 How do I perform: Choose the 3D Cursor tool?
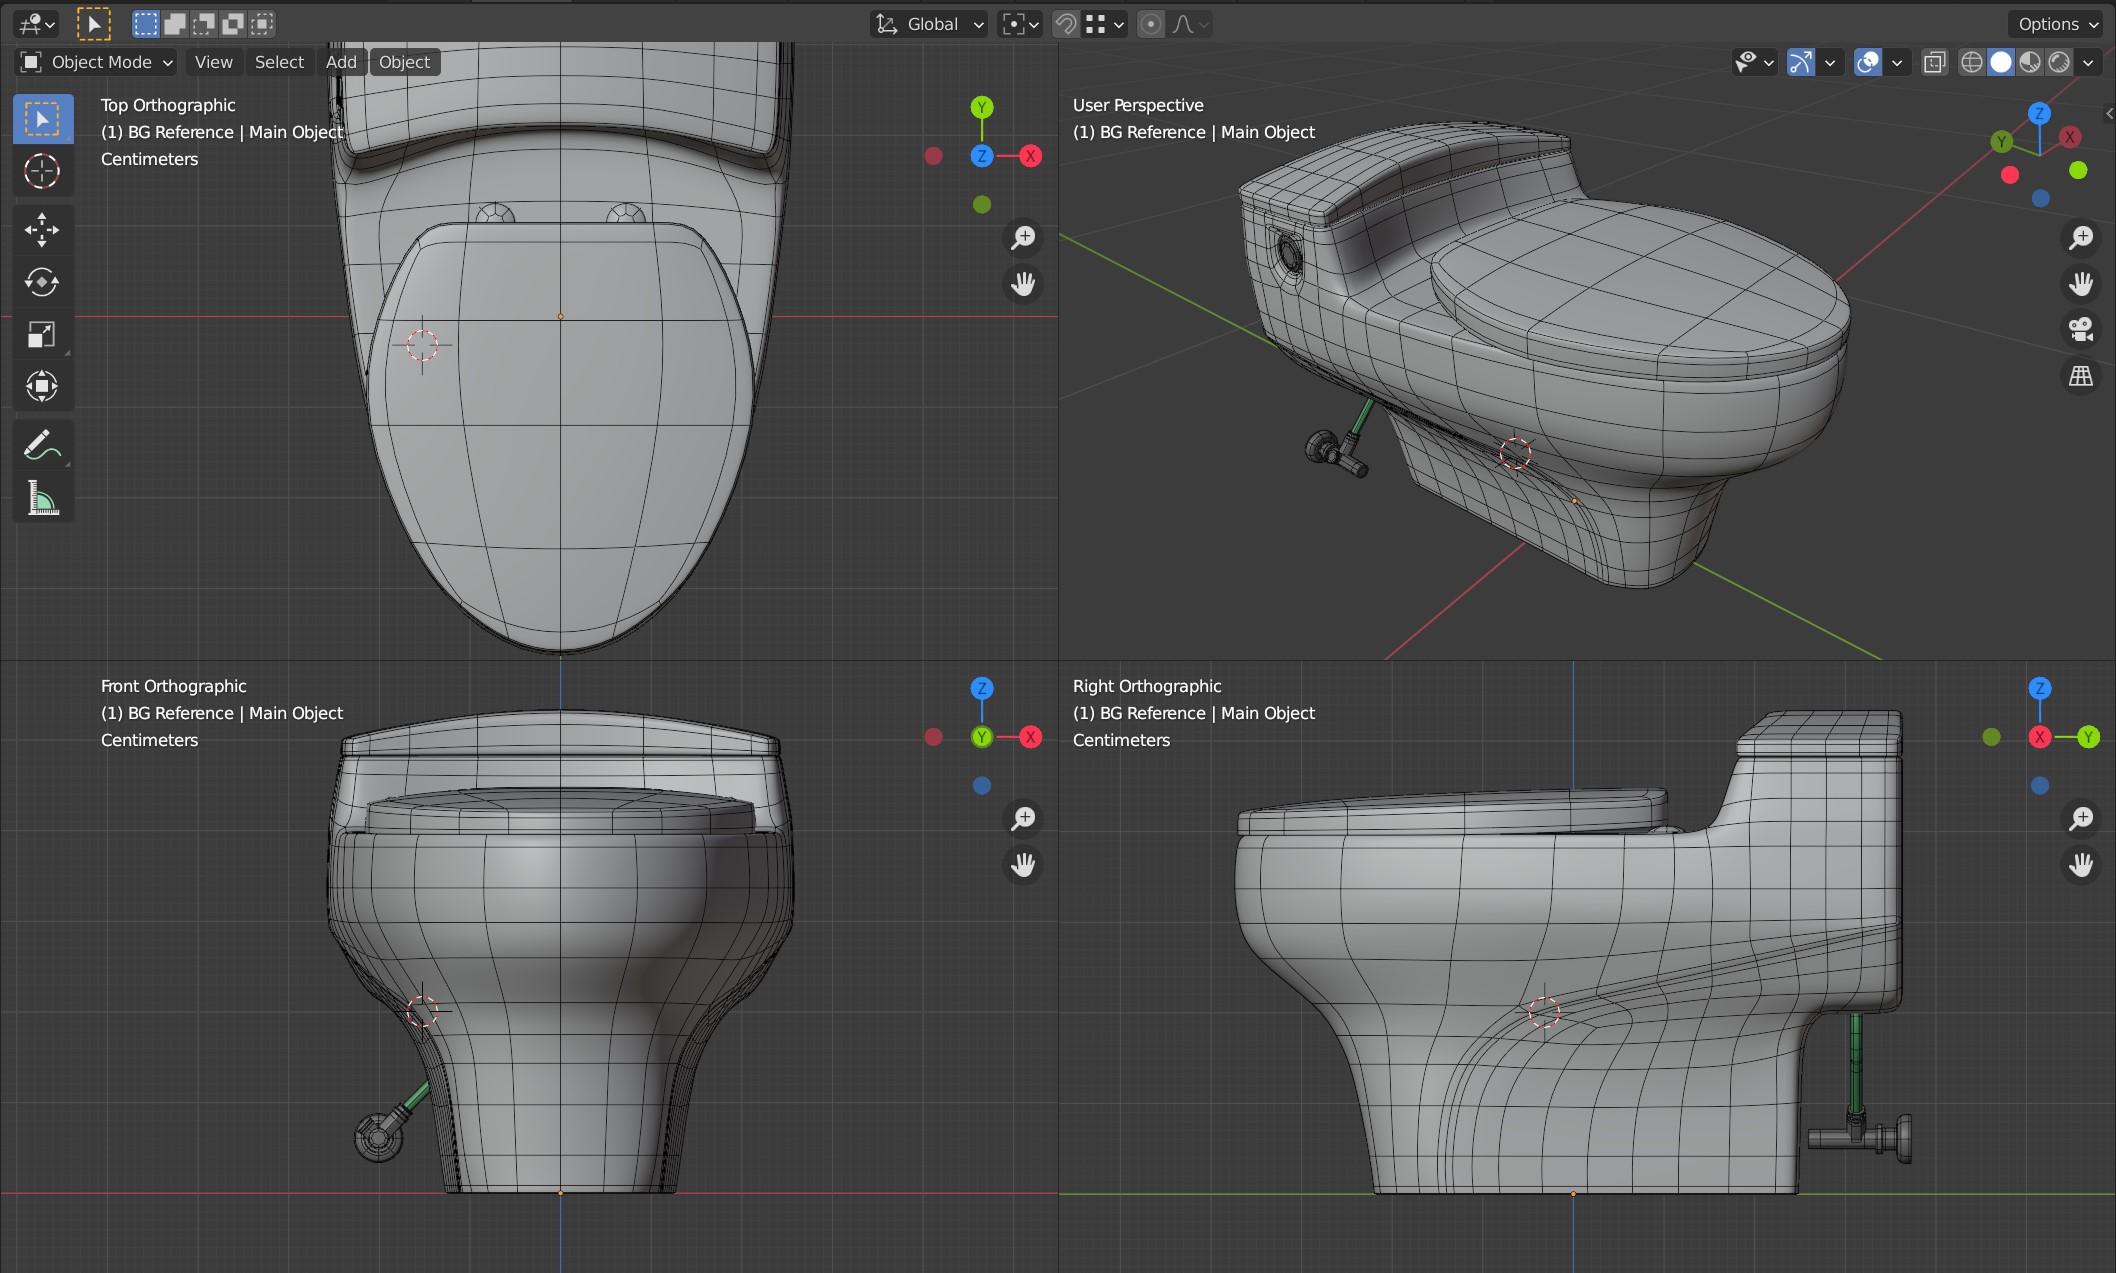42,172
